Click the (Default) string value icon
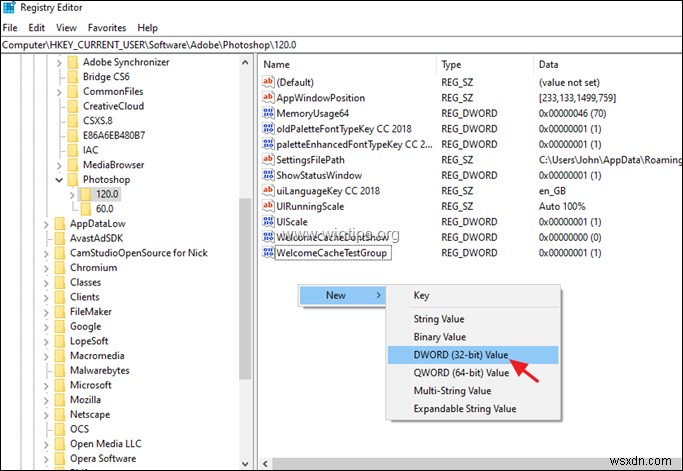 [x=268, y=81]
